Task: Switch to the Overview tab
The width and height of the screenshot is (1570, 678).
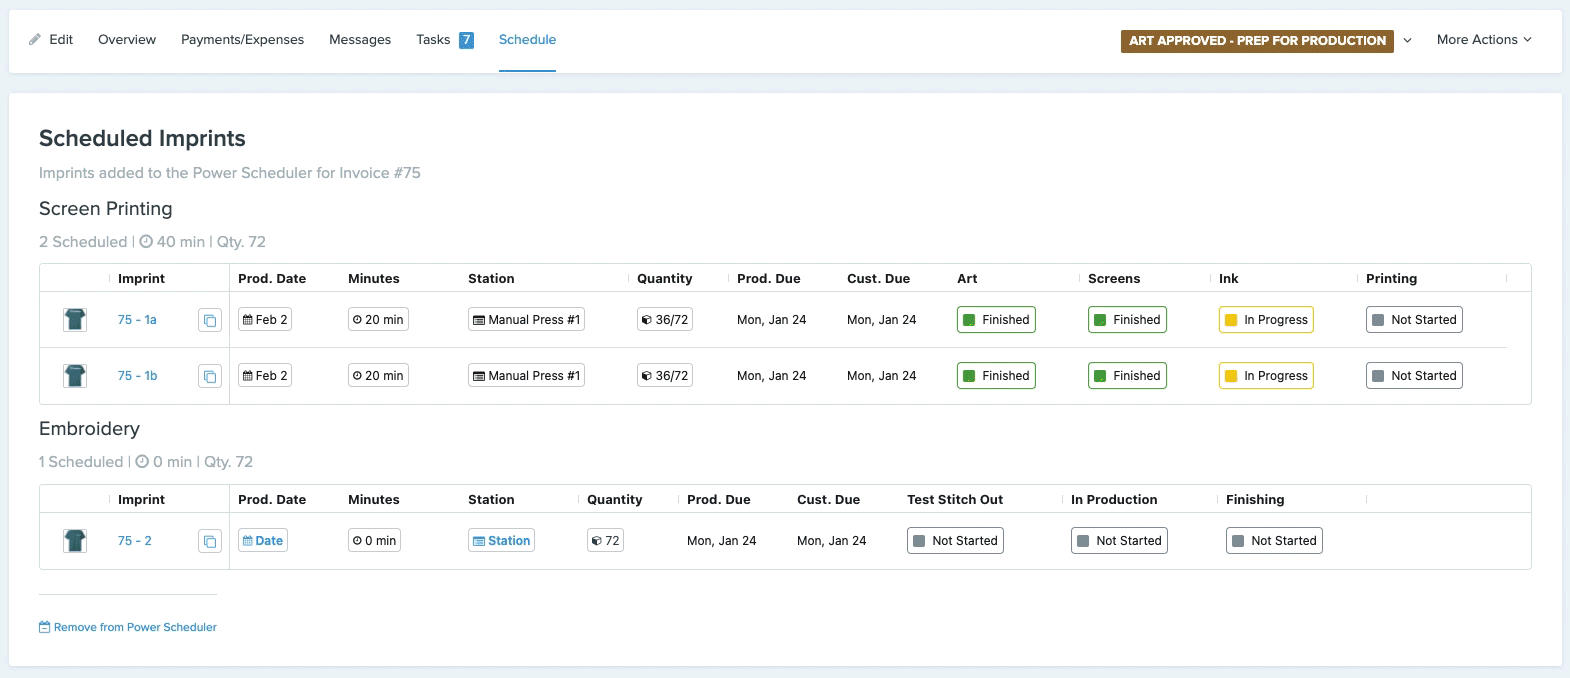Action: pyautogui.click(x=127, y=40)
